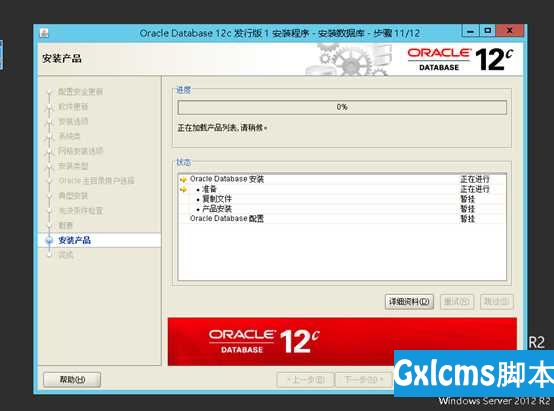Select the 概要 step in sidebar

(x=66, y=225)
